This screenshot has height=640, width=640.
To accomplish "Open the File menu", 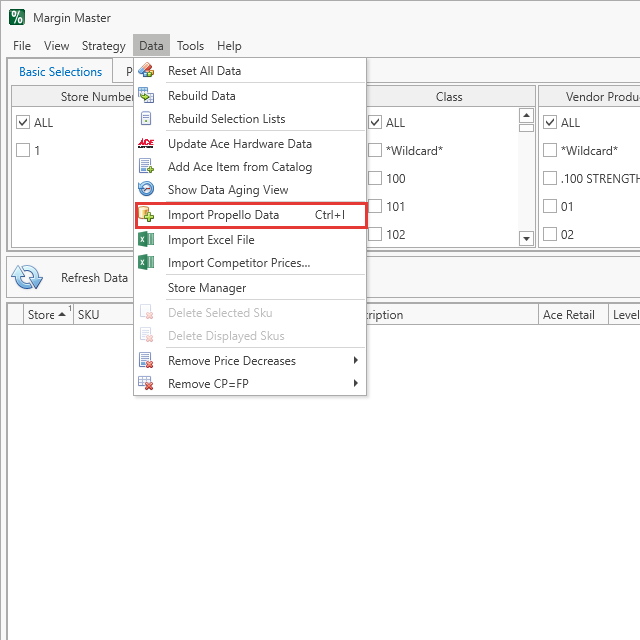I will [22, 46].
